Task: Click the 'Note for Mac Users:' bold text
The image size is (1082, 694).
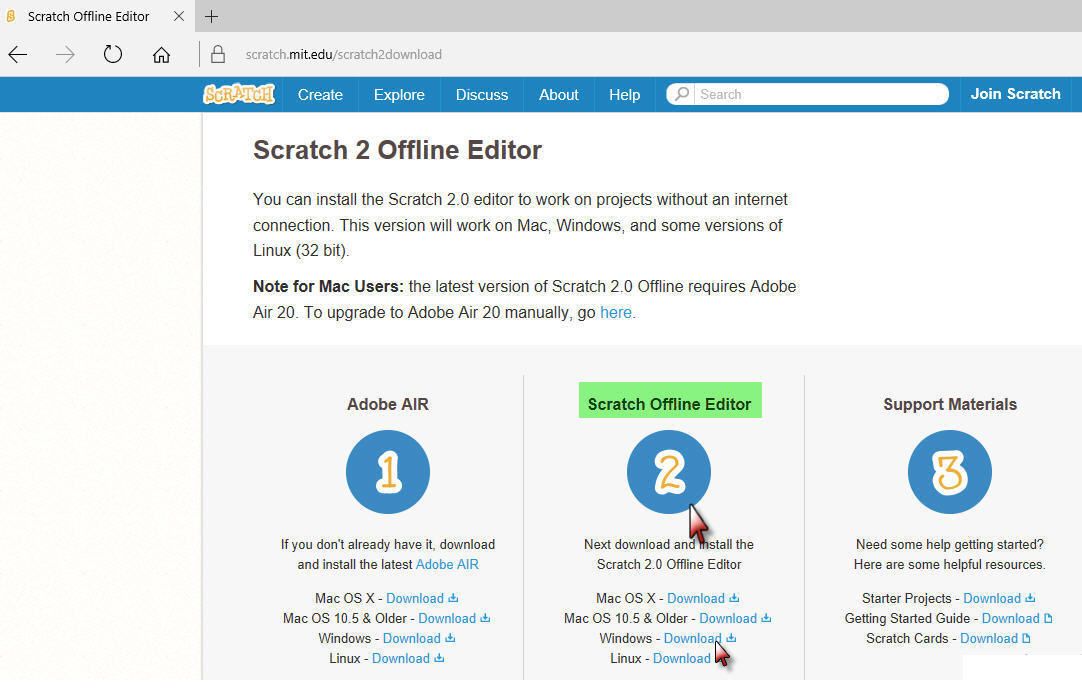Action: coord(328,286)
